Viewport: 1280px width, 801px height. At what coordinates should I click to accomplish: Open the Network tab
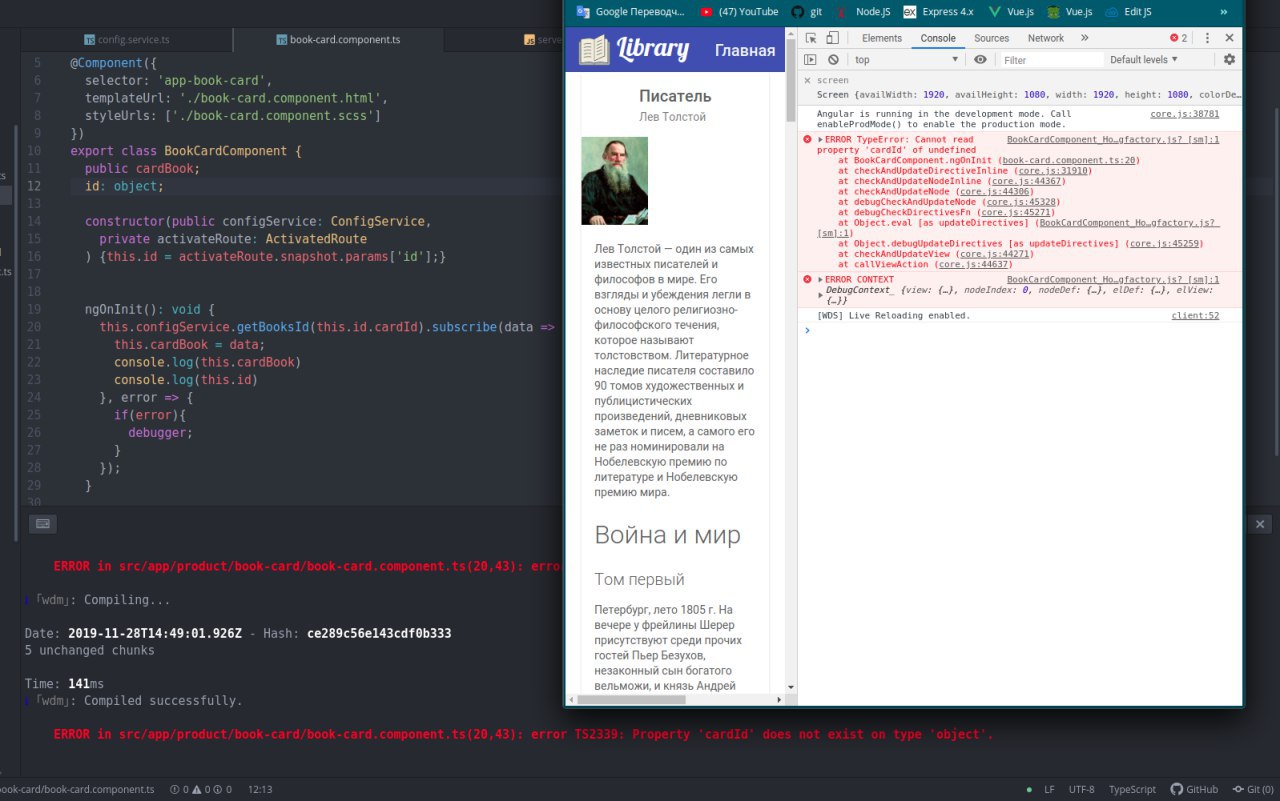point(1046,38)
